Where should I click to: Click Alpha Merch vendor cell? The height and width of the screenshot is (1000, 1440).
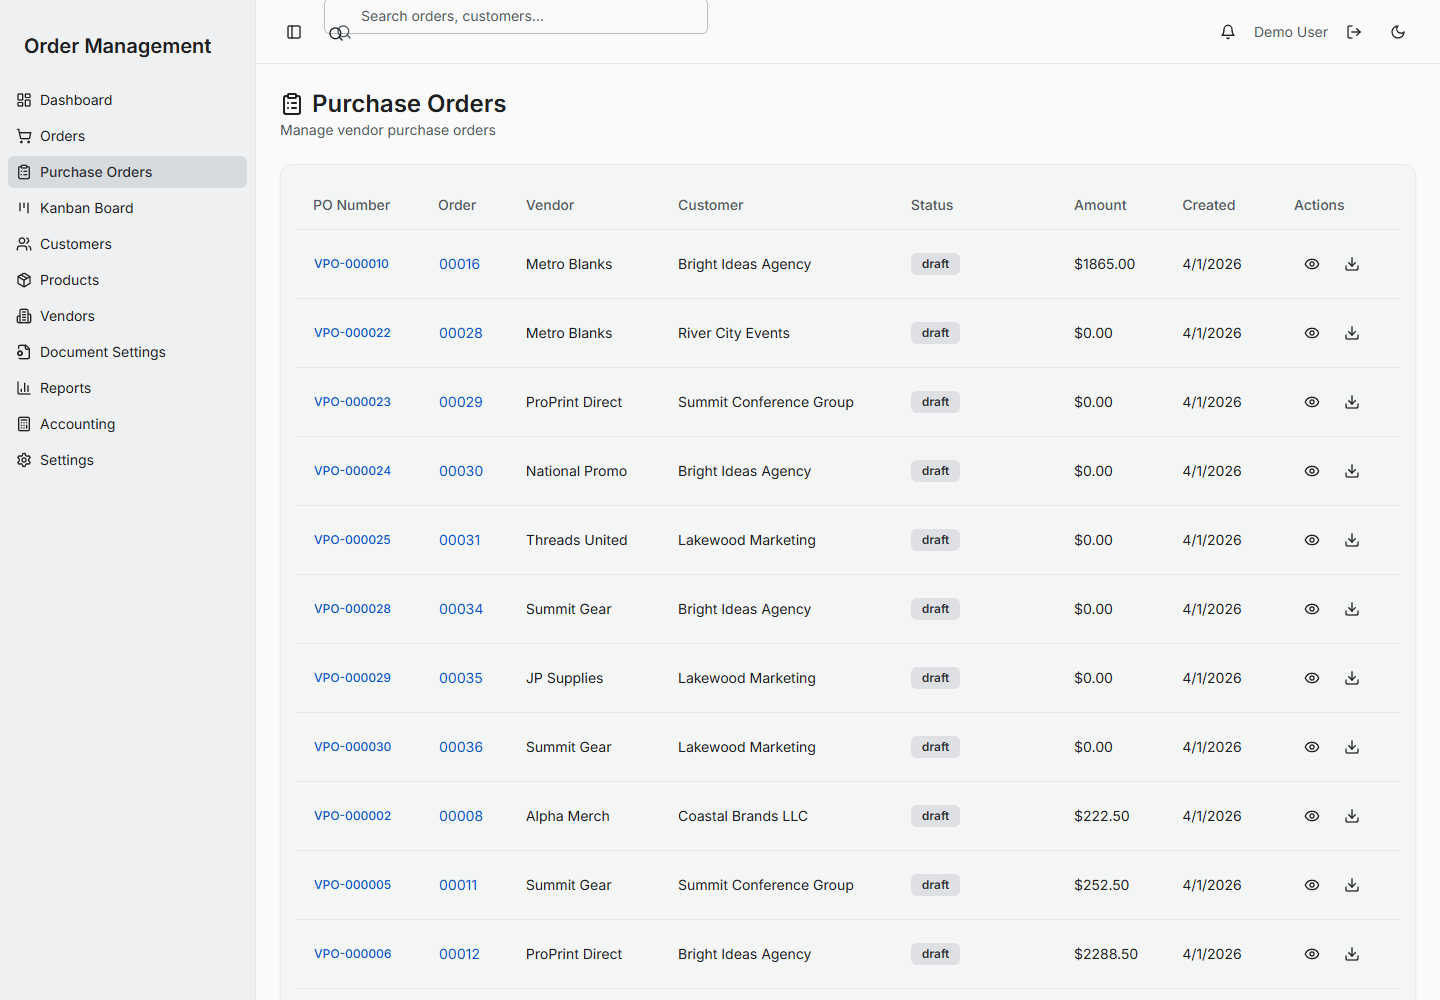point(568,816)
